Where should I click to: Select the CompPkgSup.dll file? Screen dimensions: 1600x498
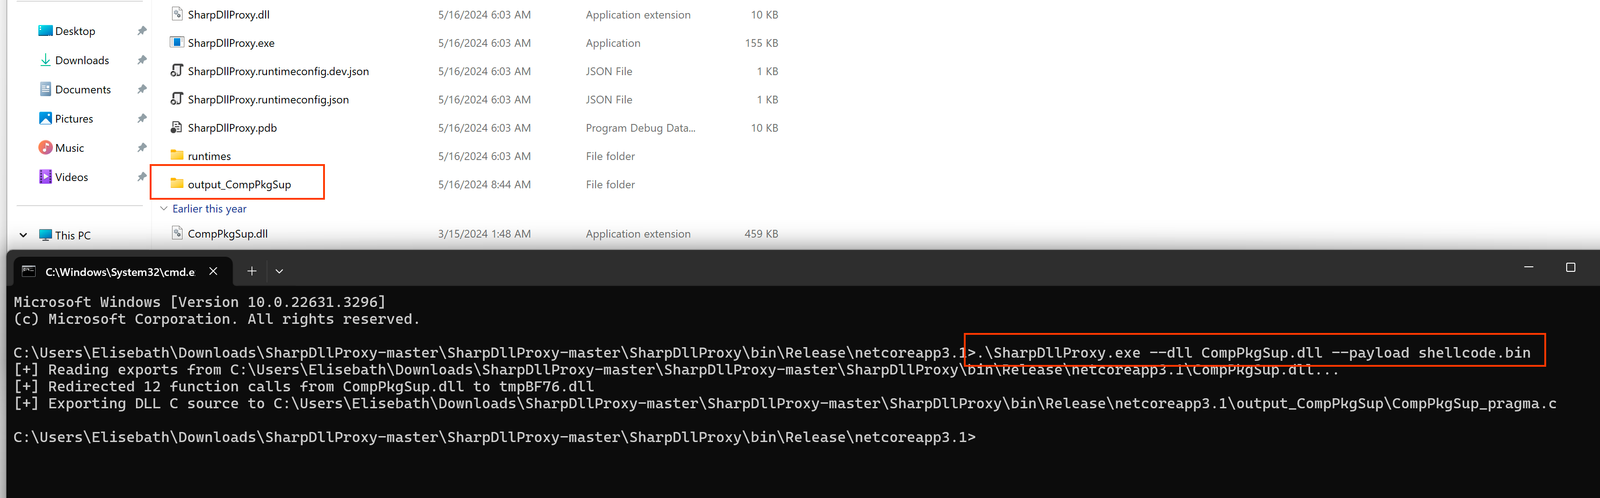227,234
